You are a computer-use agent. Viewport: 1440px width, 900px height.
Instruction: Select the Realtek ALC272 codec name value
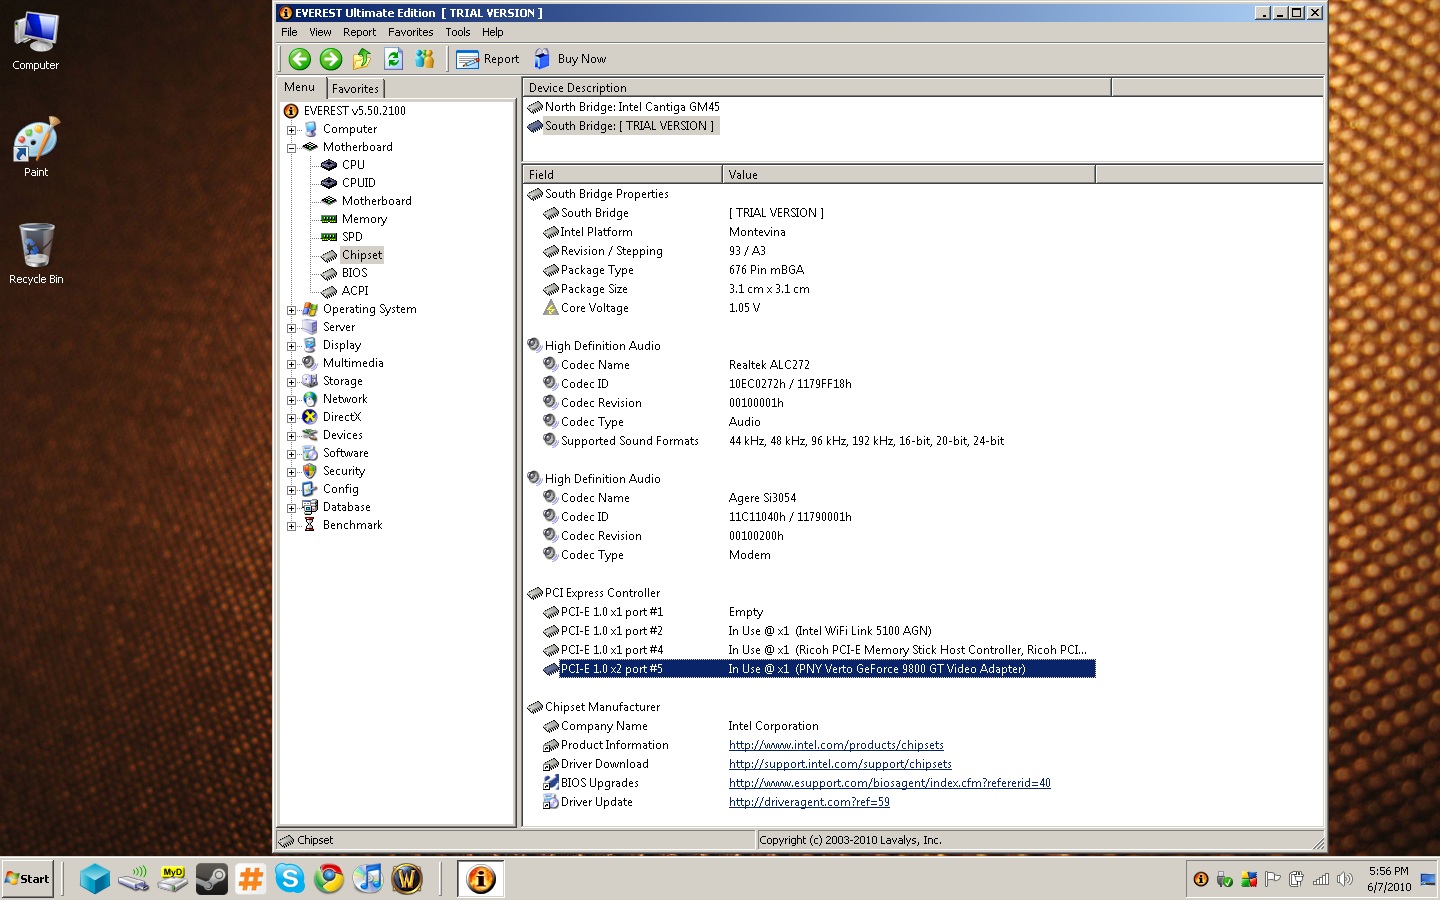click(x=769, y=365)
